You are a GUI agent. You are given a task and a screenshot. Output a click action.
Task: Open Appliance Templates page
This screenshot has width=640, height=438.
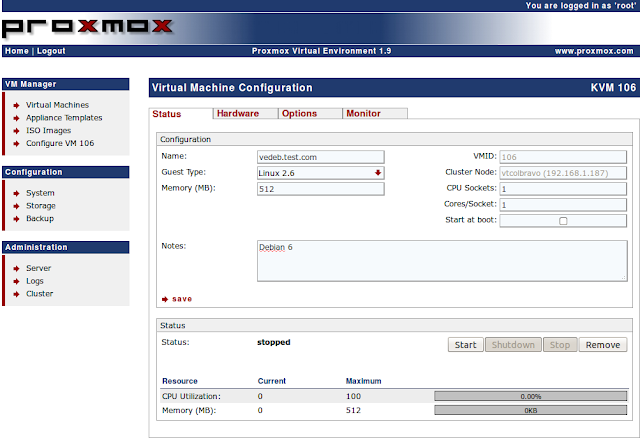tap(64, 118)
